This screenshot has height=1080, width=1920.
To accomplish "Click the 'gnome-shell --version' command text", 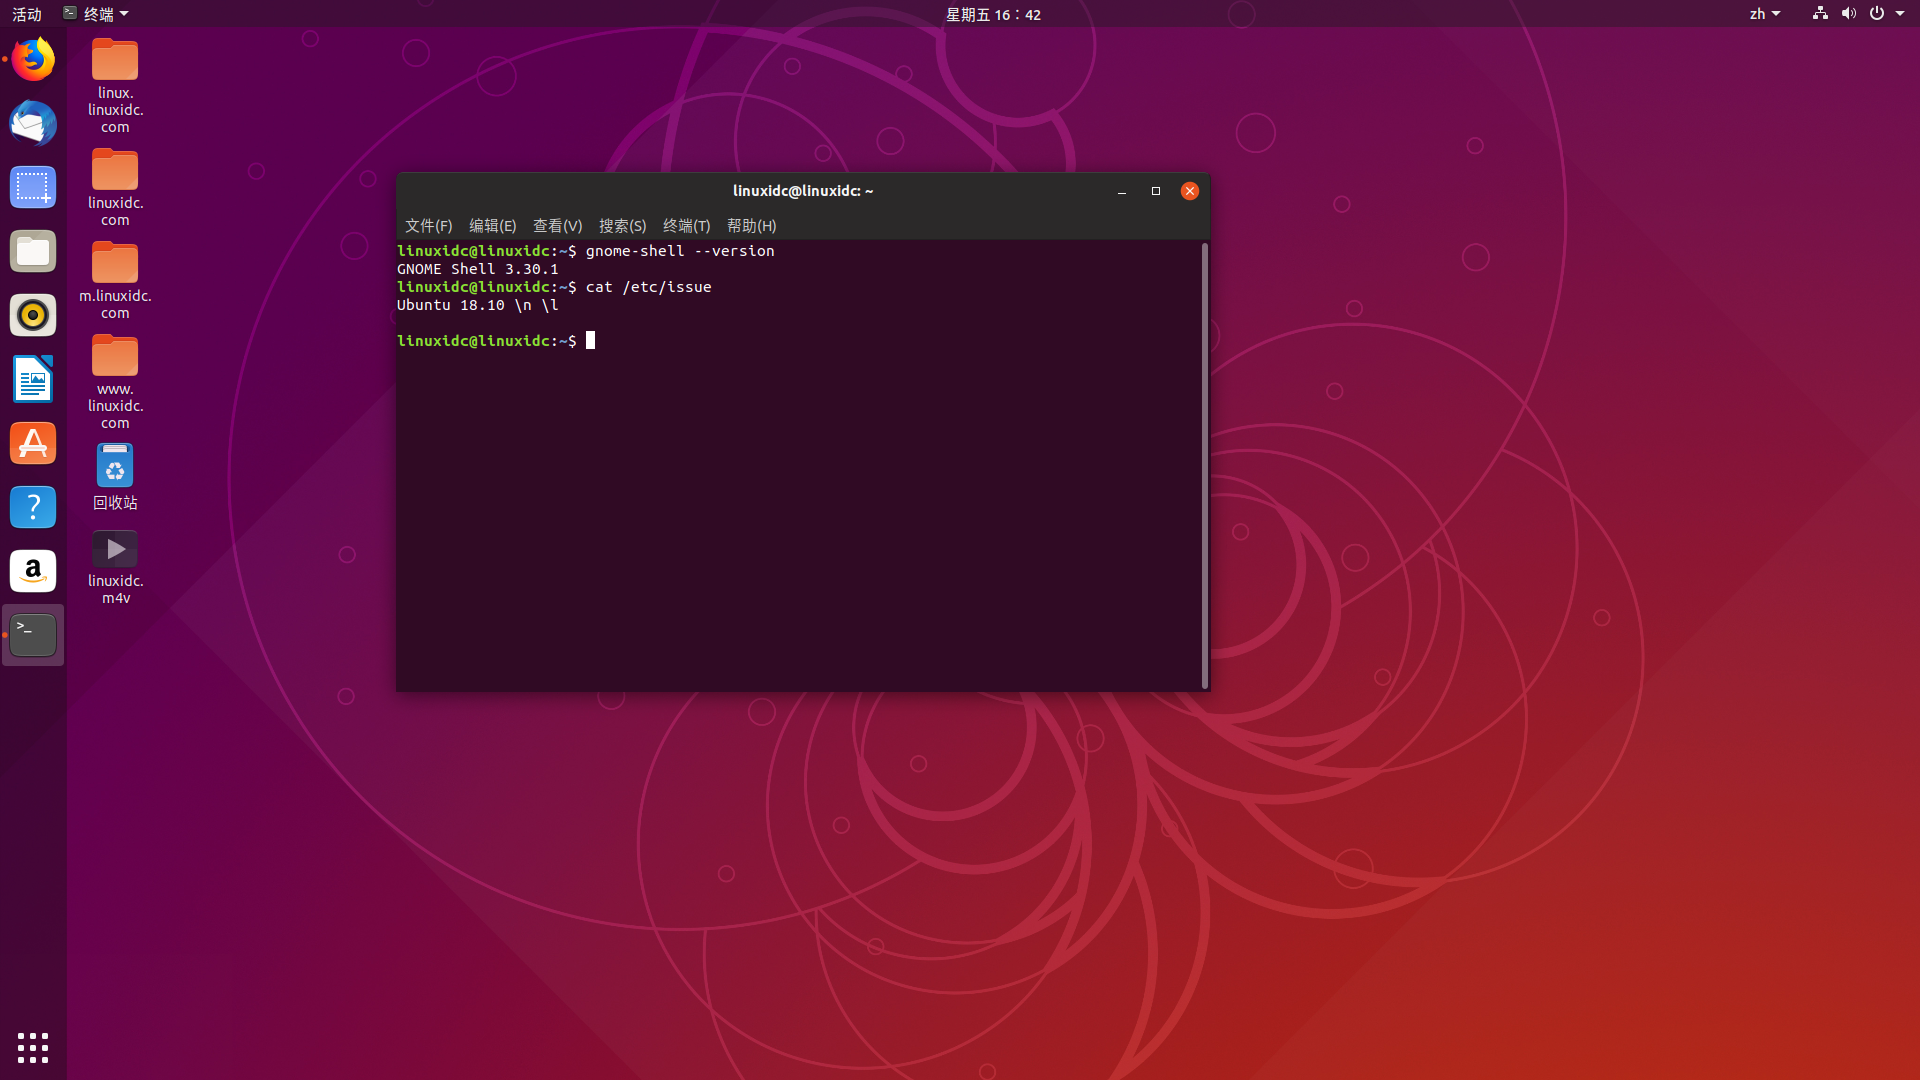I will (x=680, y=251).
